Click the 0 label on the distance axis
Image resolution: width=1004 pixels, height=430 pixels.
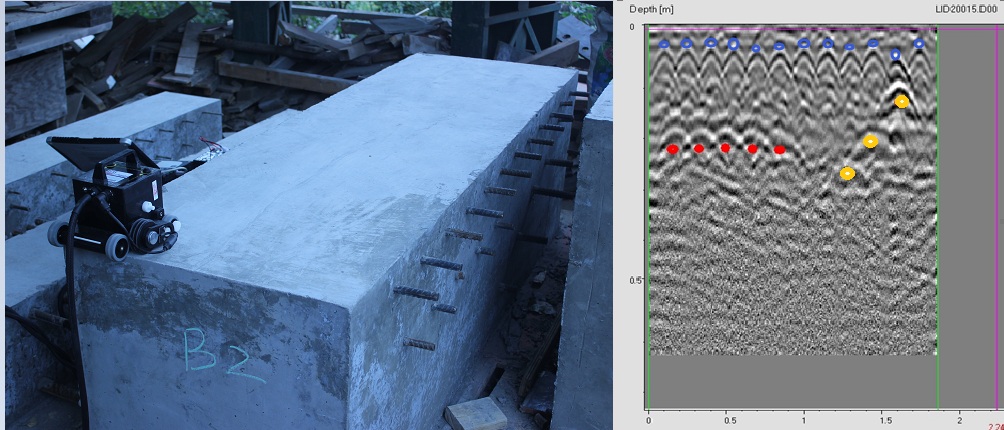pyautogui.click(x=649, y=422)
